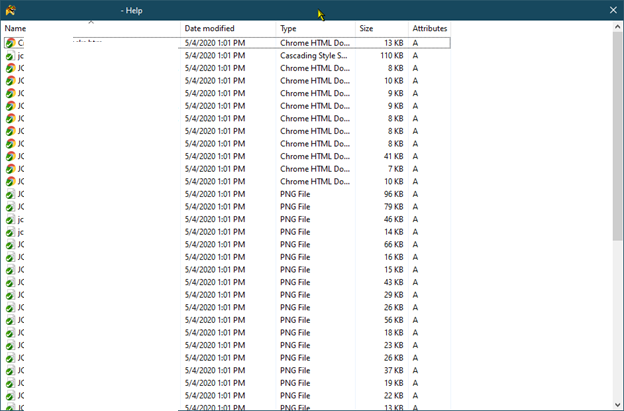Click the application icon in the title bar
The width and height of the screenshot is (624, 411).
click(11, 10)
